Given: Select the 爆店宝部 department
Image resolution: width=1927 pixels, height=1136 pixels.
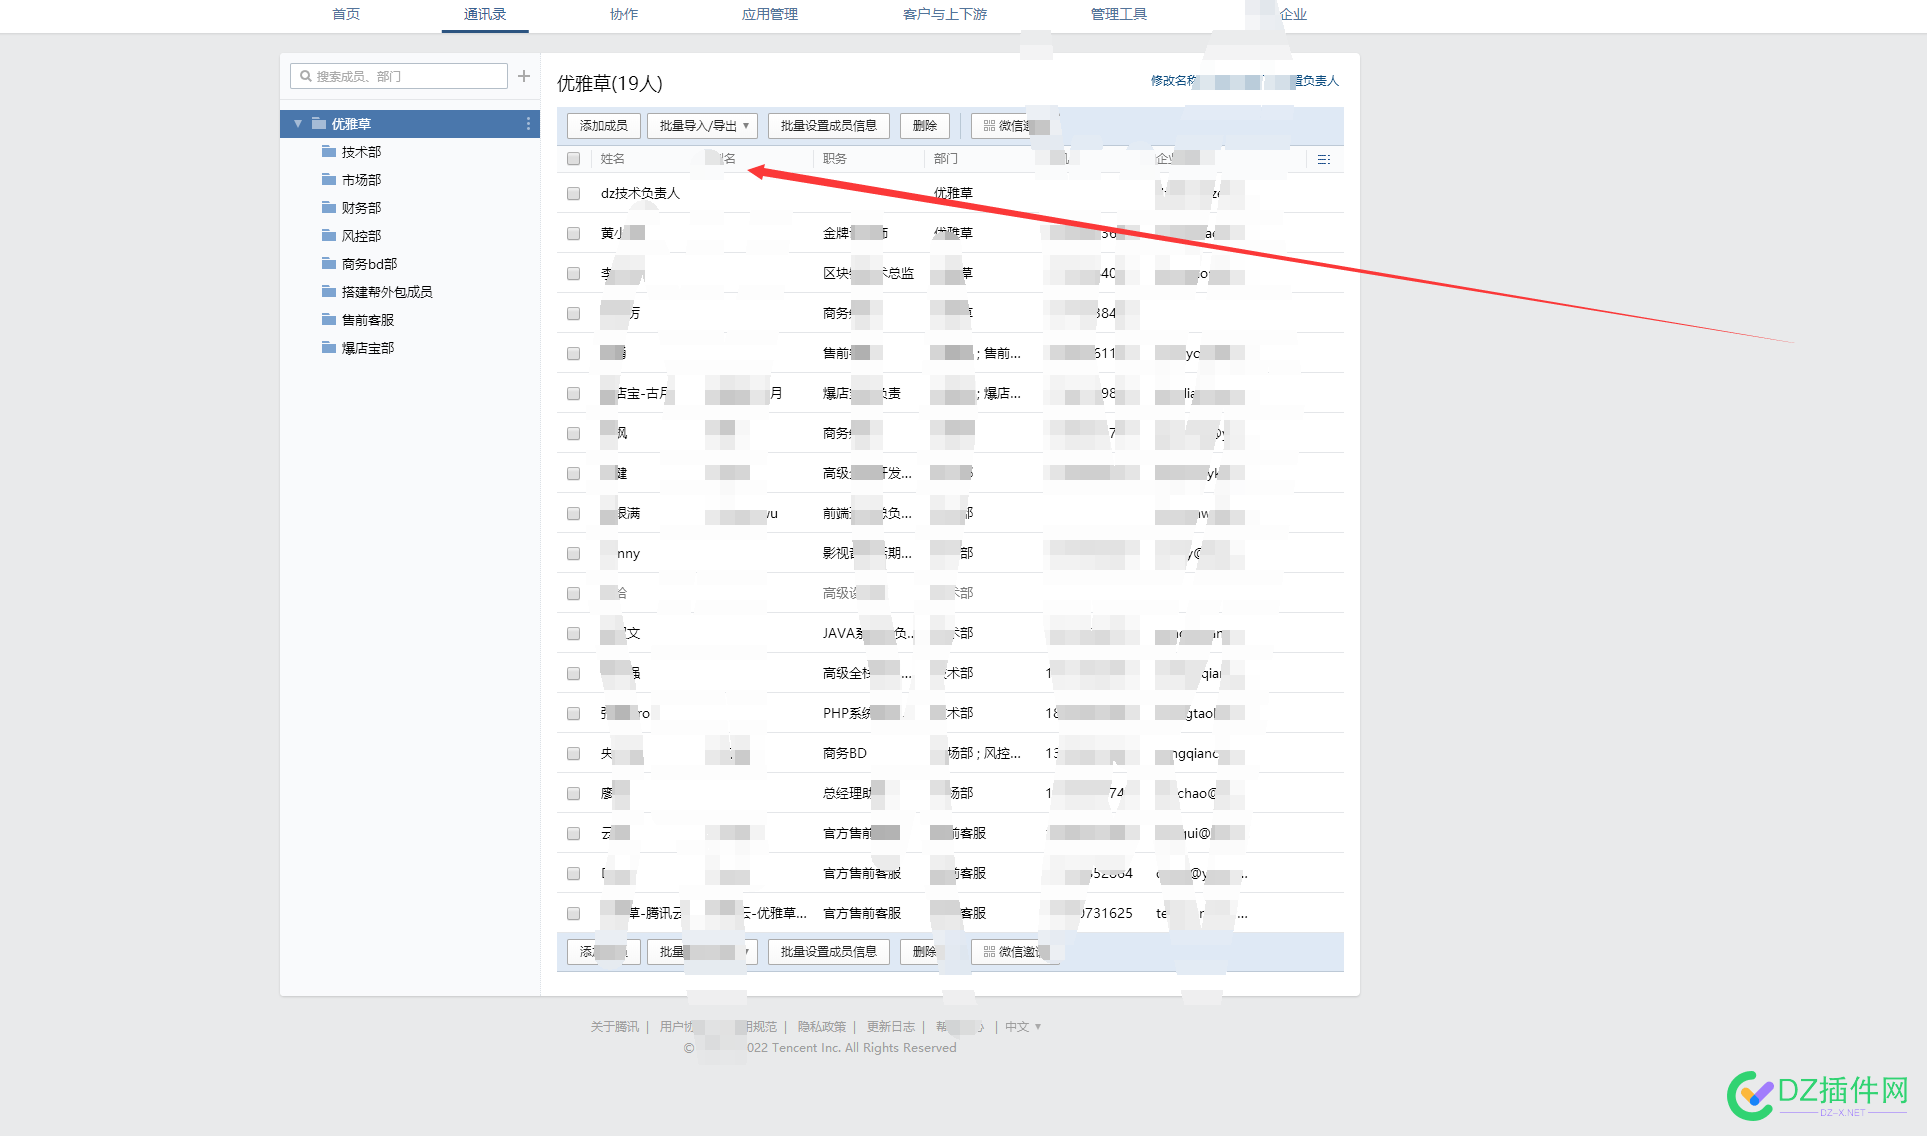Looking at the screenshot, I should 368,348.
